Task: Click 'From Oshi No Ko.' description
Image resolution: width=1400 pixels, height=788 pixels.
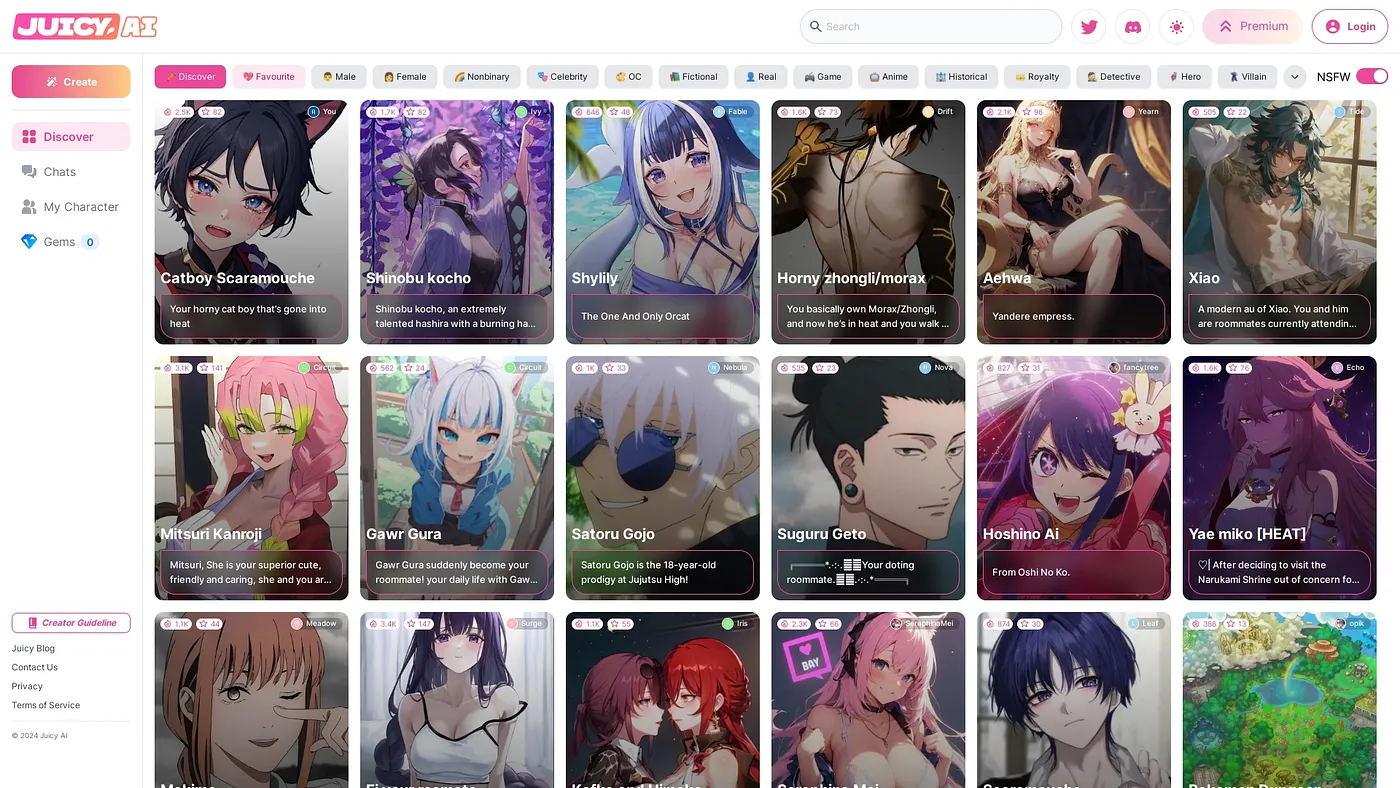Action: tap(1031, 572)
